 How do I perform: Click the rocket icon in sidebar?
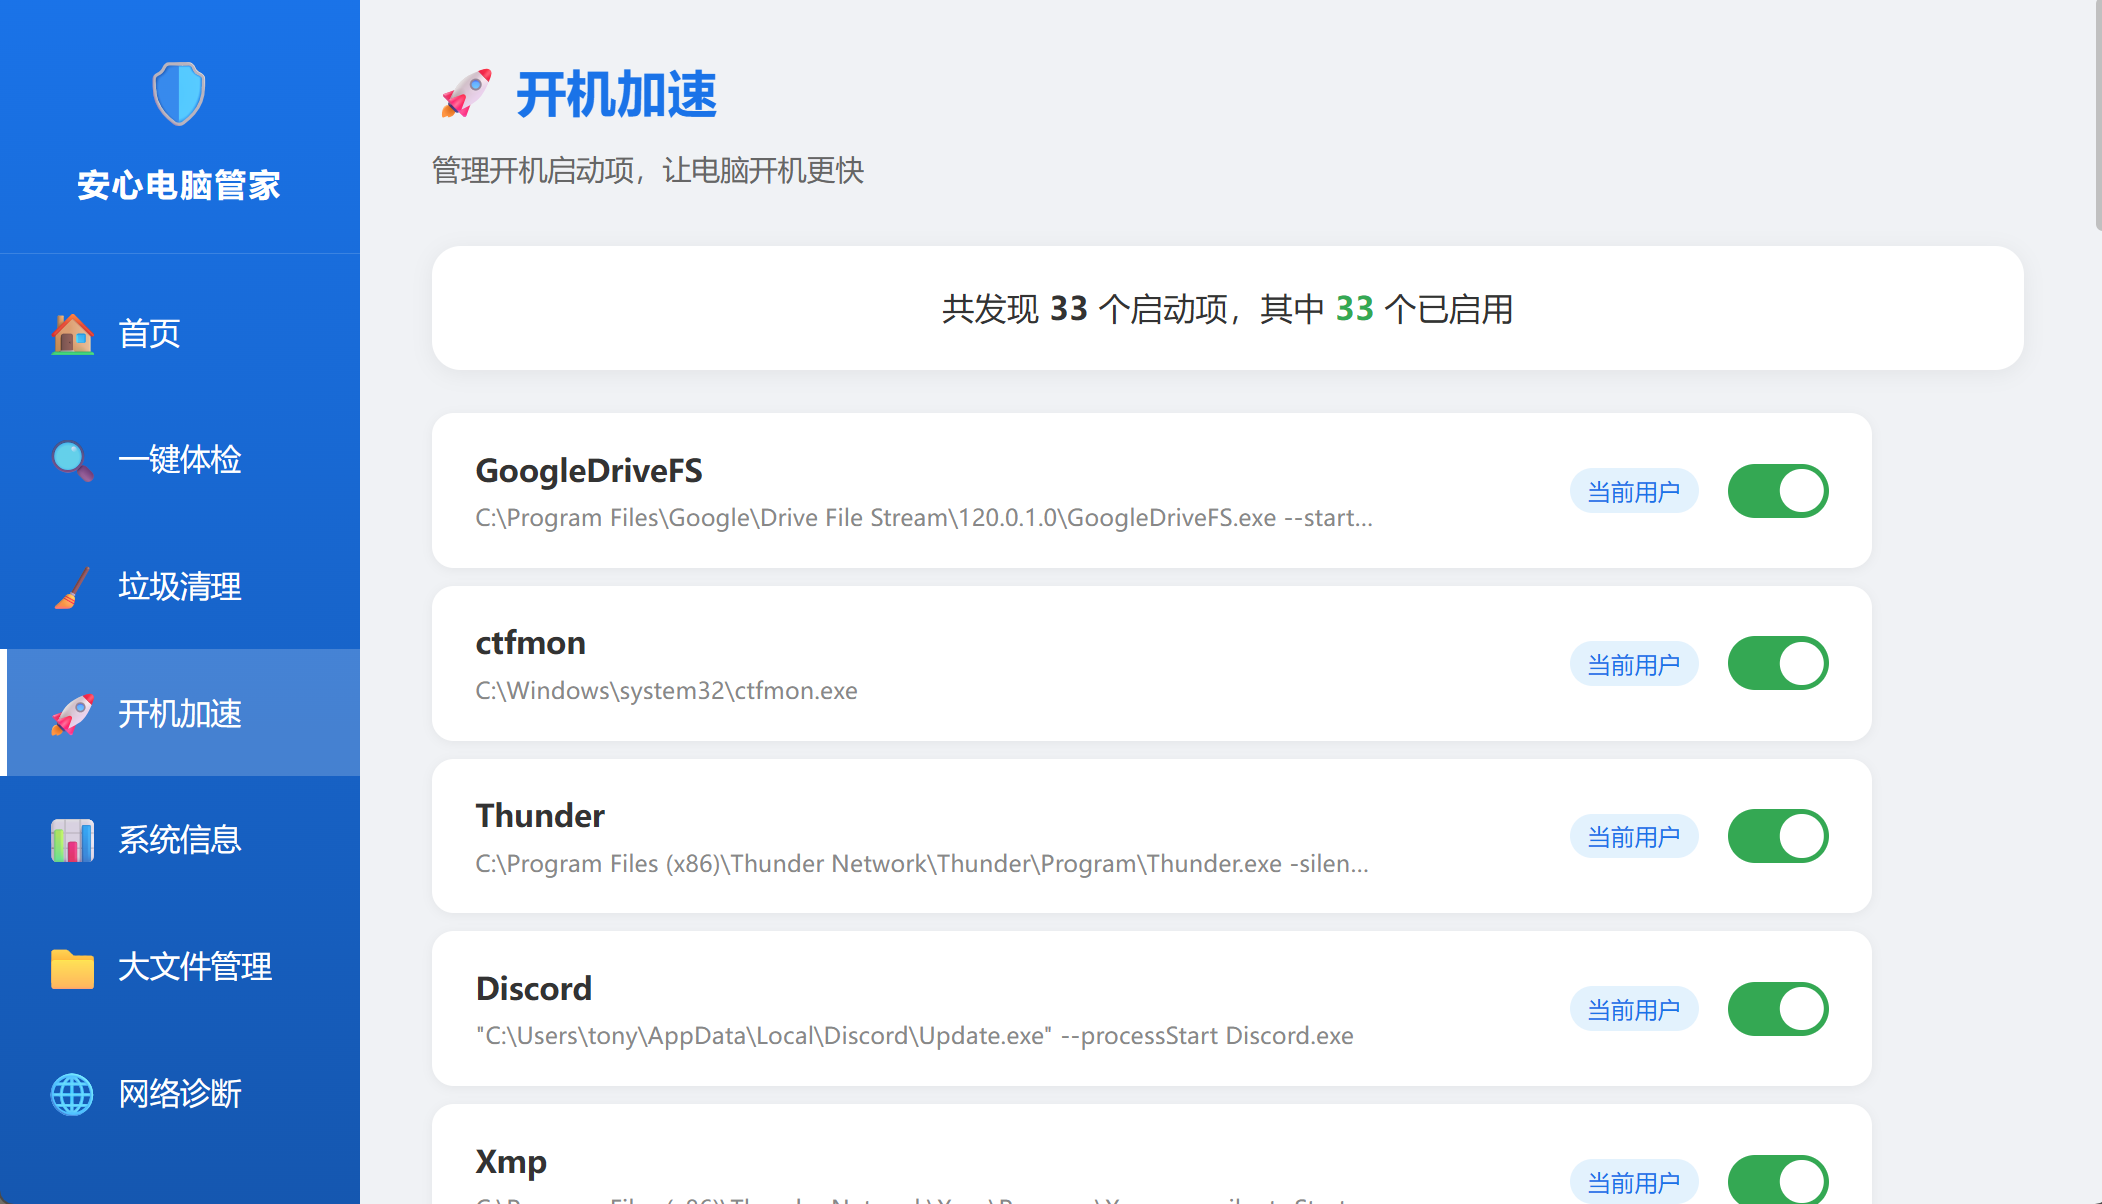point(72,714)
